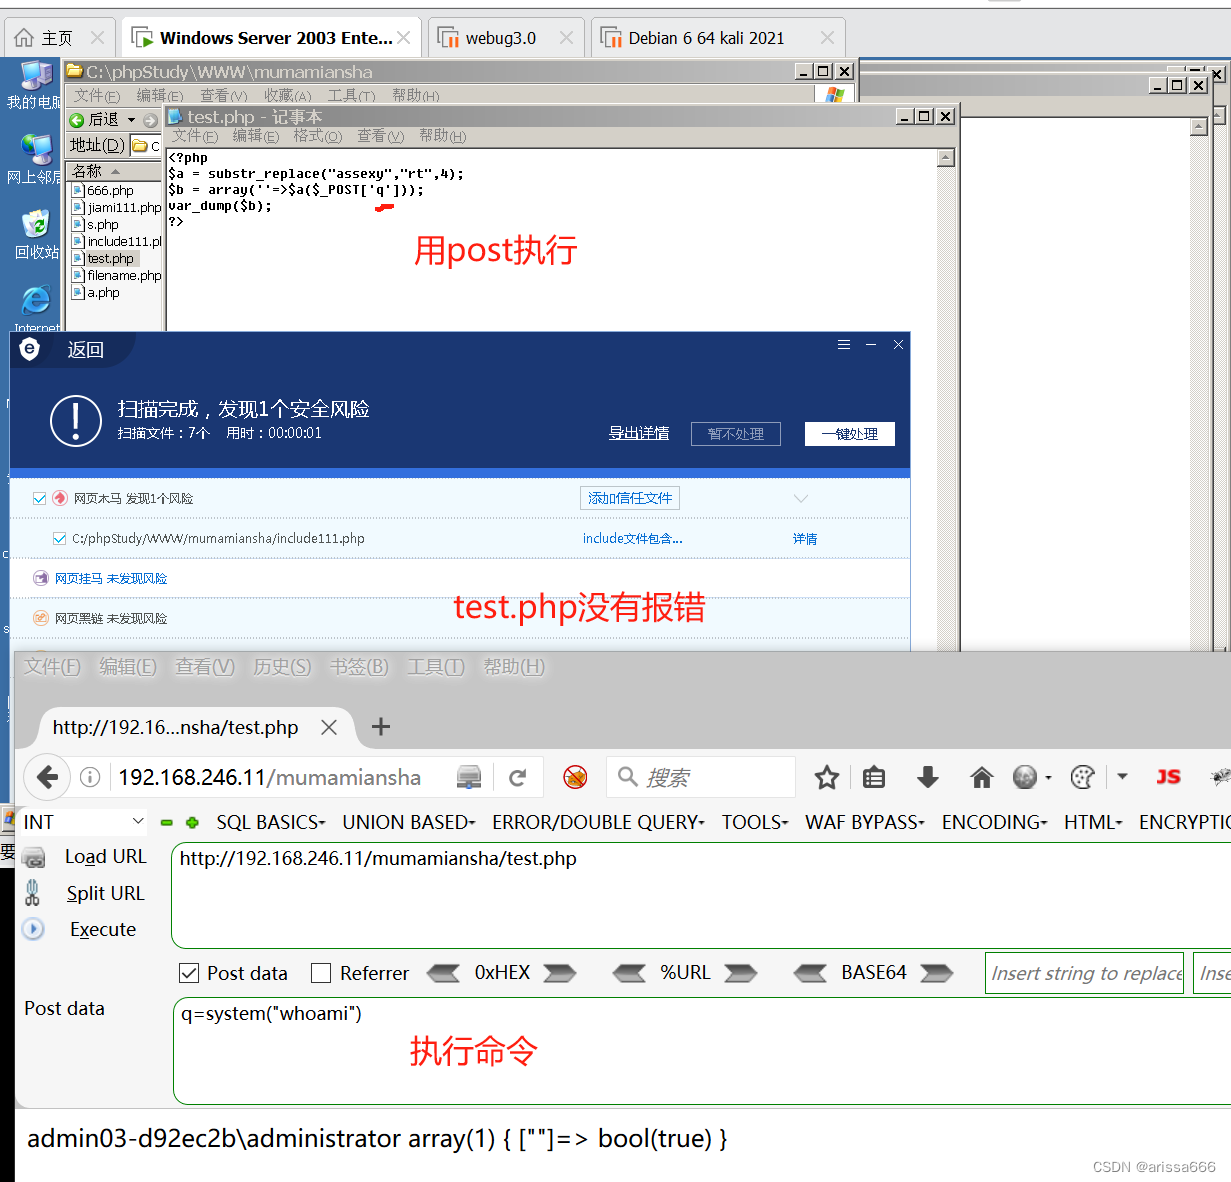Click the Execute play icon
The image size is (1231, 1182).
[33, 929]
